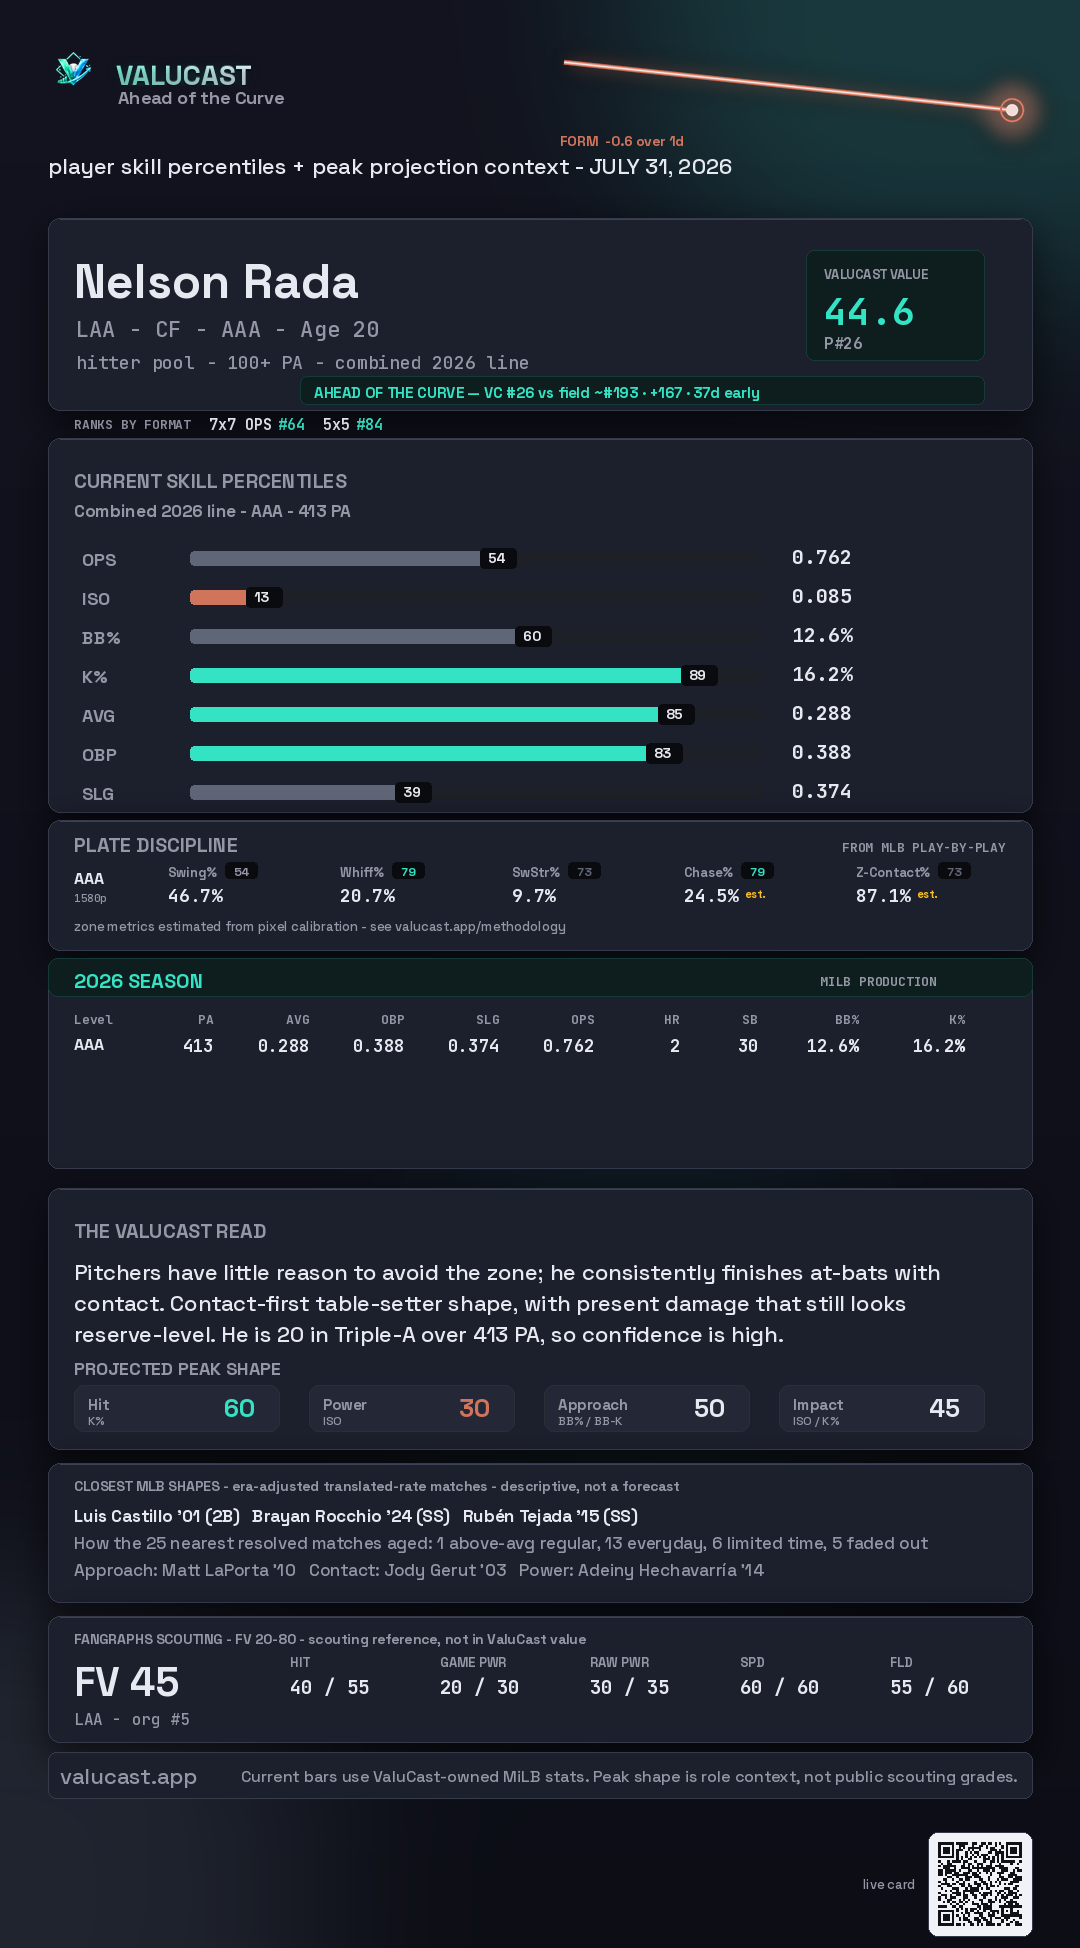Select the Ahead of the Curve banner
The width and height of the screenshot is (1080, 1948).
(642, 392)
